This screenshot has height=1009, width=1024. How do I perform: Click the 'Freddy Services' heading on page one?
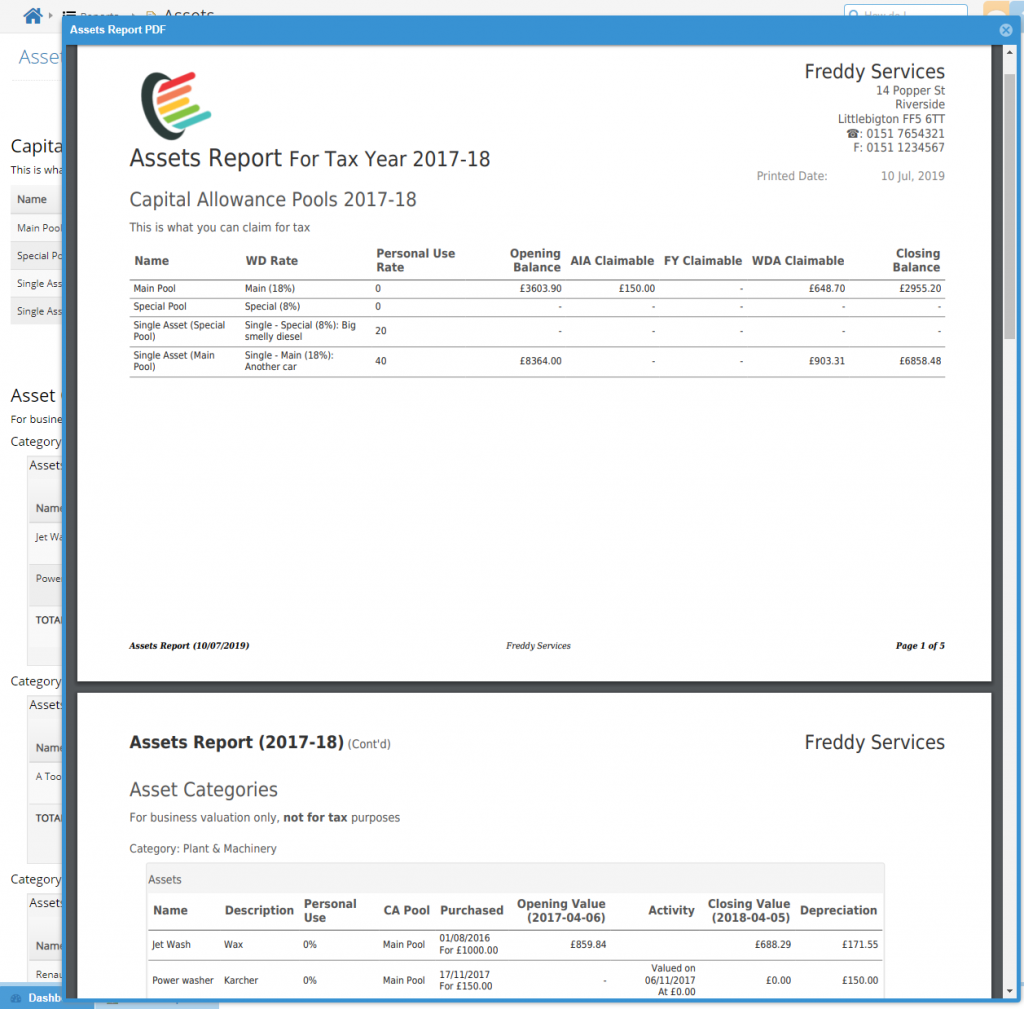874,71
